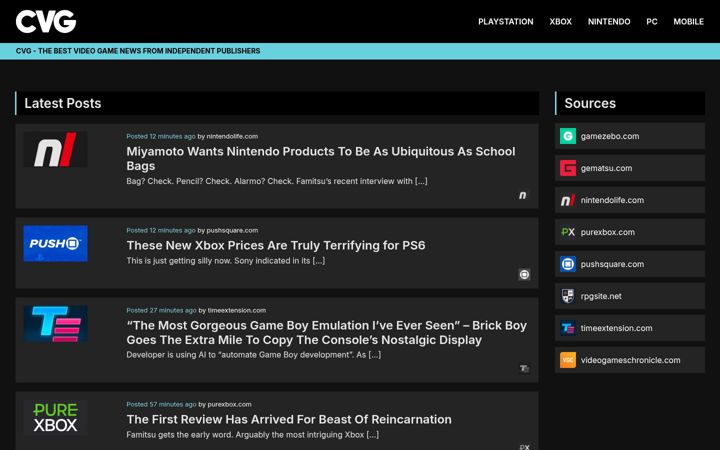720x450 pixels.
Task: Click timeextension.com byline on Brick Boy post
Action: click(x=236, y=310)
